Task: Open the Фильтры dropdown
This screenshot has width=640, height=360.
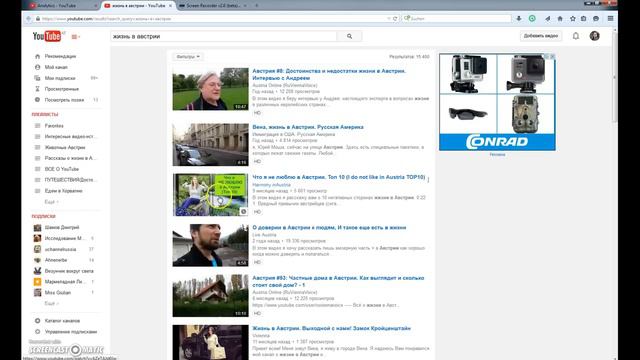Action: [x=188, y=57]
